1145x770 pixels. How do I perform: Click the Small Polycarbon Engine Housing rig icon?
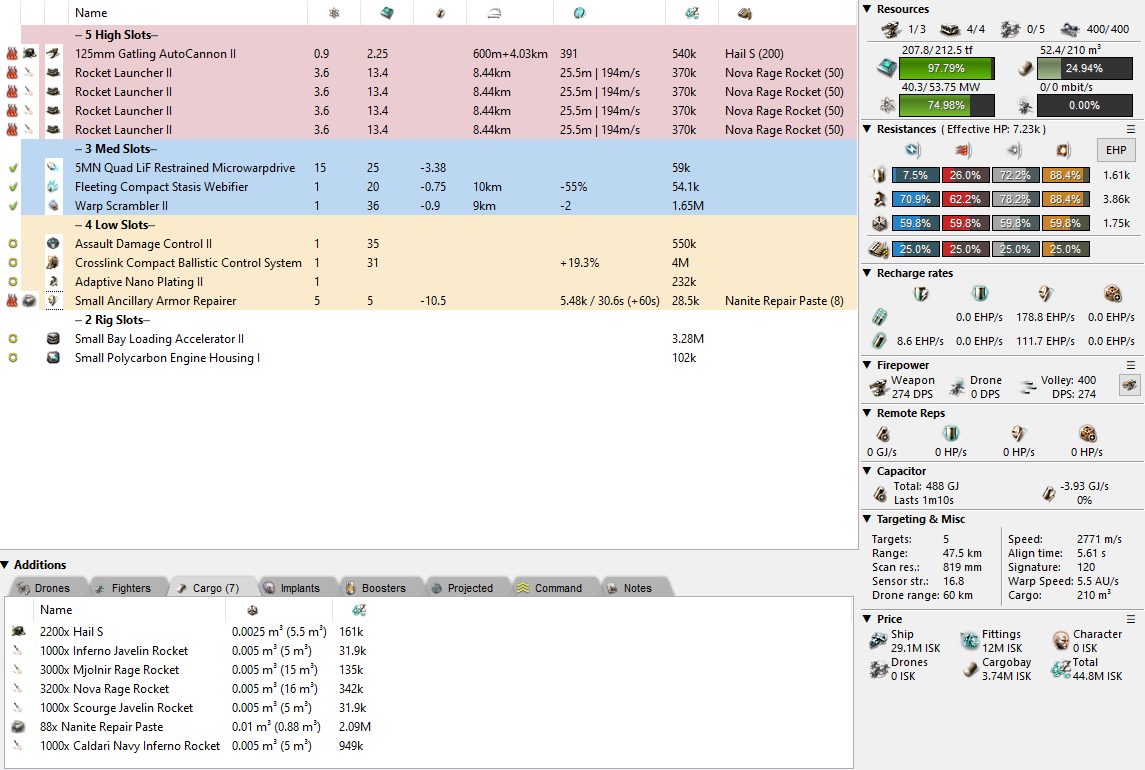(53, 358)
